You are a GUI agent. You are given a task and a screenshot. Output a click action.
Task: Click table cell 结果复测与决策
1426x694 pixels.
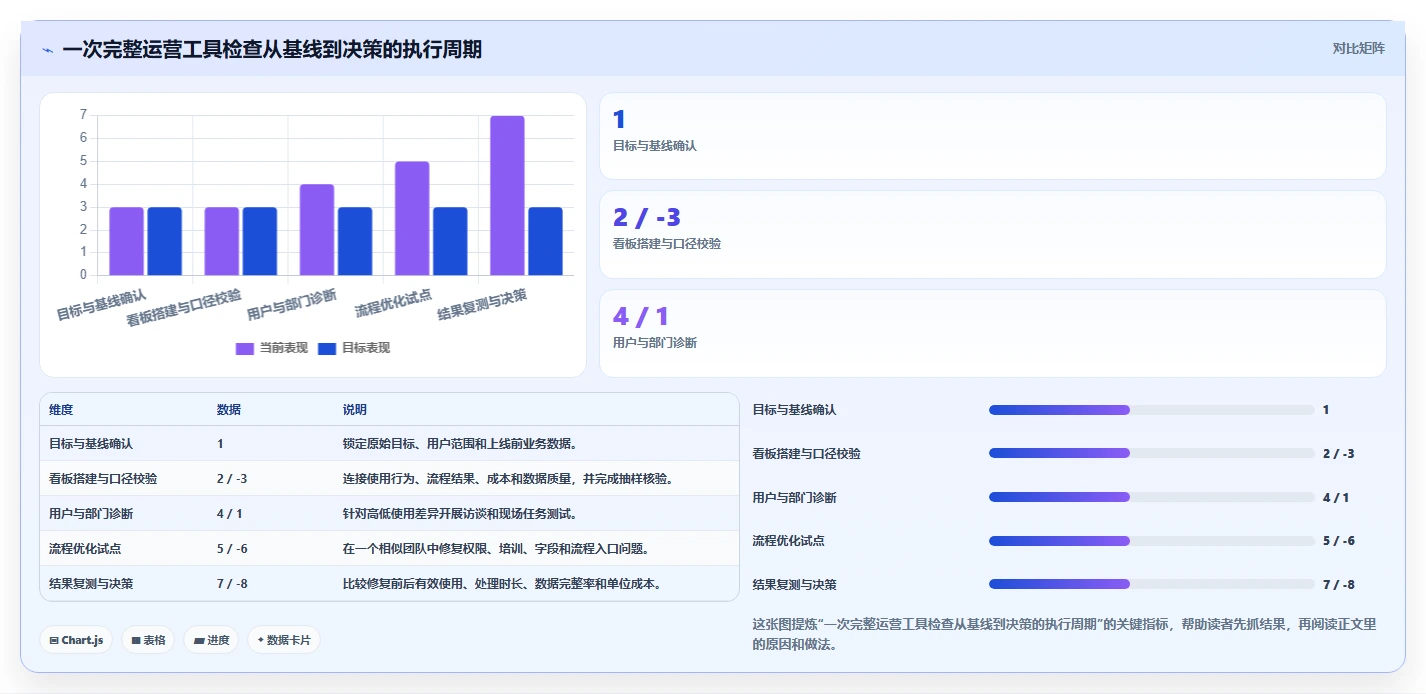(x=91, y=584)
